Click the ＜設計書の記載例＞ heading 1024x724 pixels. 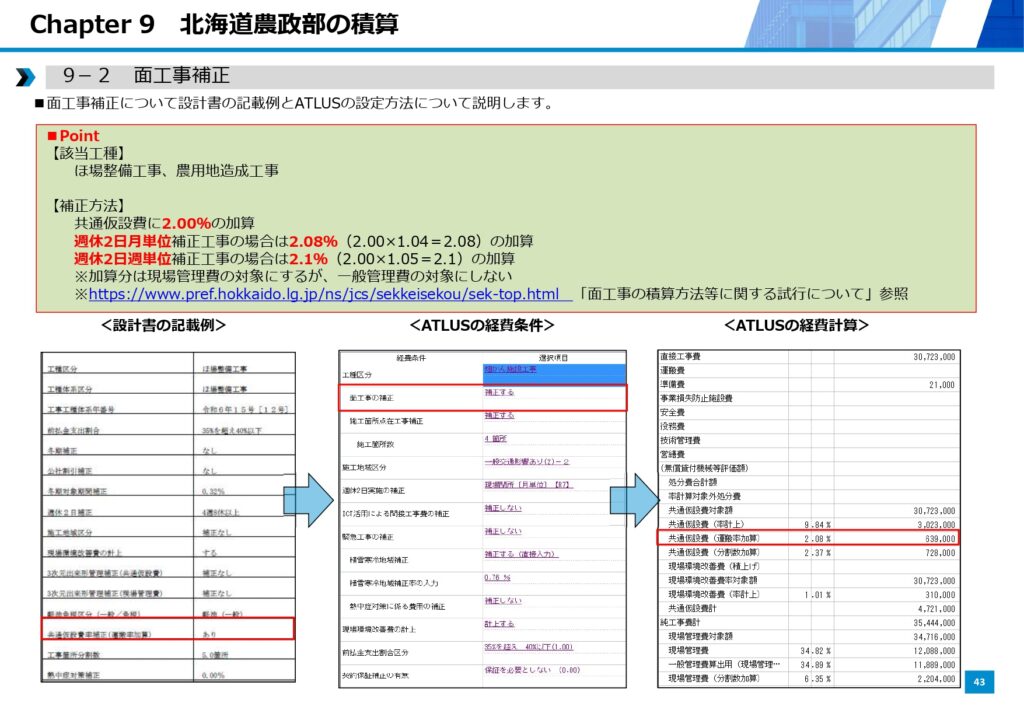163,326
